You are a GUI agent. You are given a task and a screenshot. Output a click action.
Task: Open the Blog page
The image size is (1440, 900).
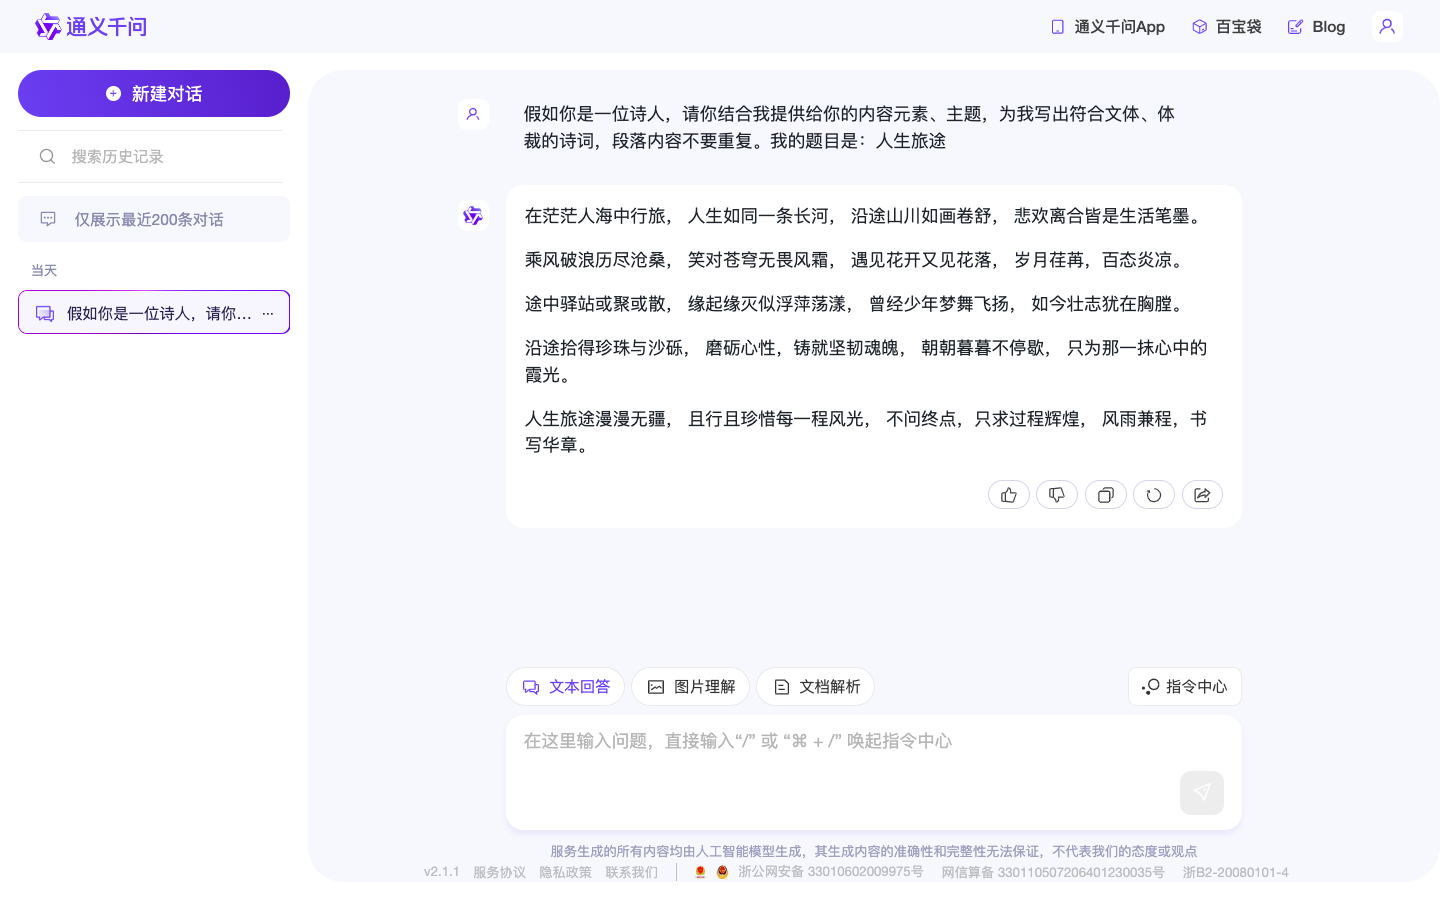coord(1316,26)
